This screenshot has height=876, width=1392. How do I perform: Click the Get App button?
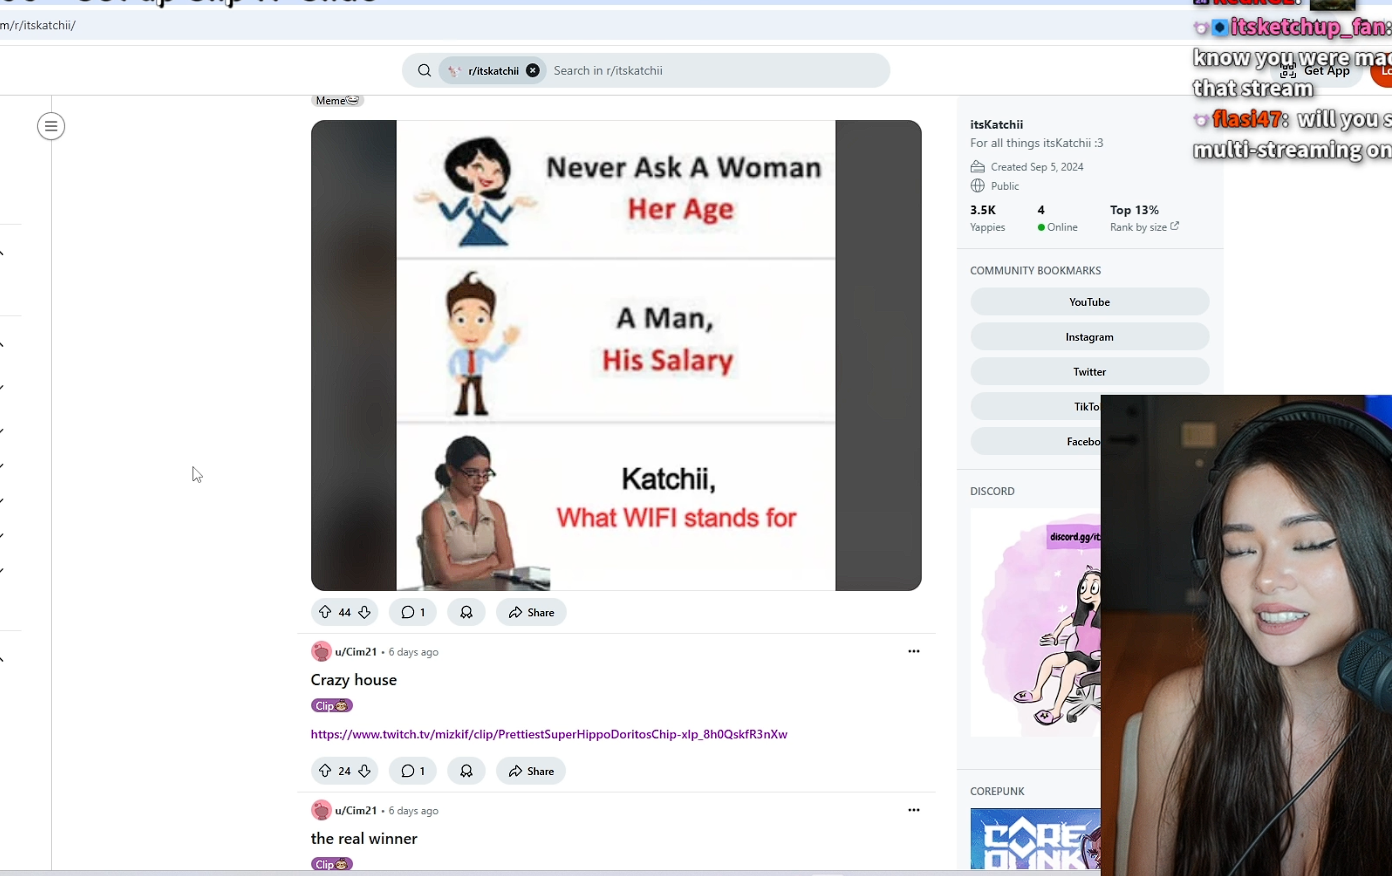1316,71
